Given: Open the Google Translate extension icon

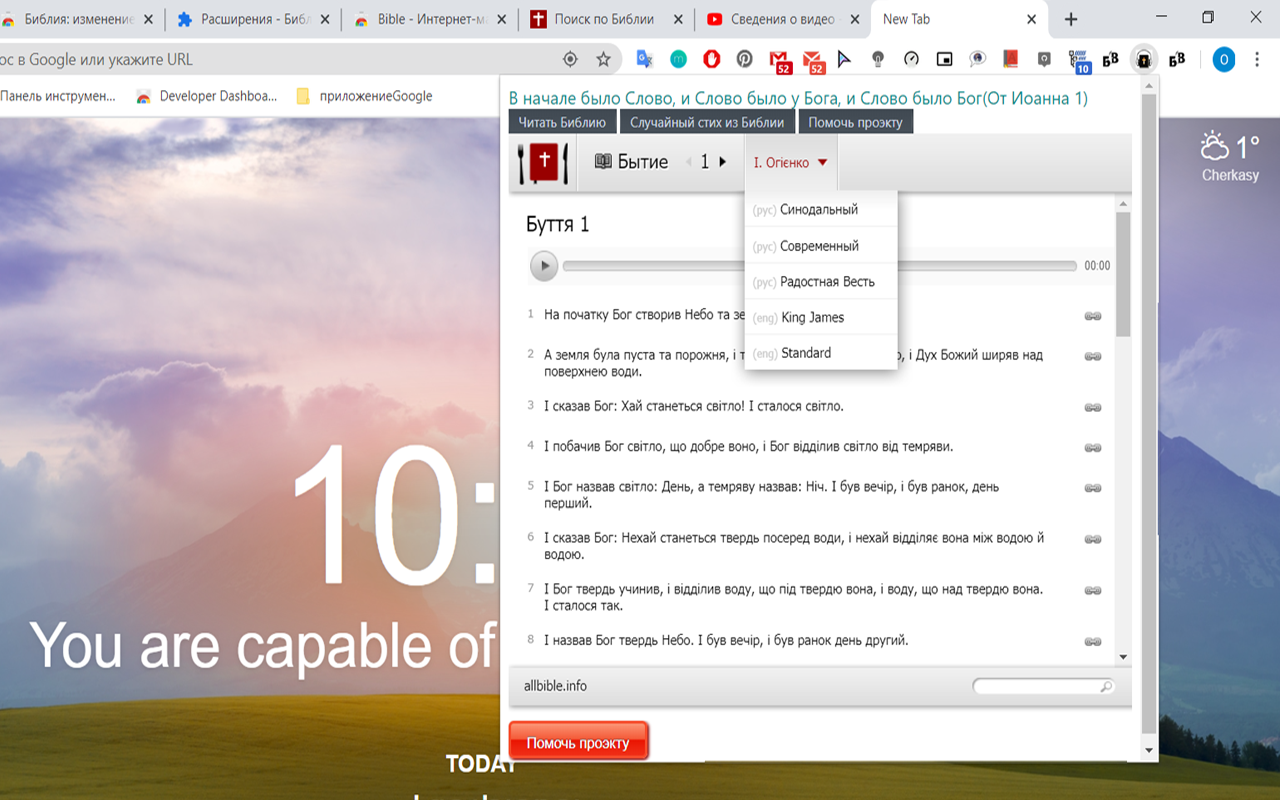Looking at the screenshot, I should [x=645, y=59].
